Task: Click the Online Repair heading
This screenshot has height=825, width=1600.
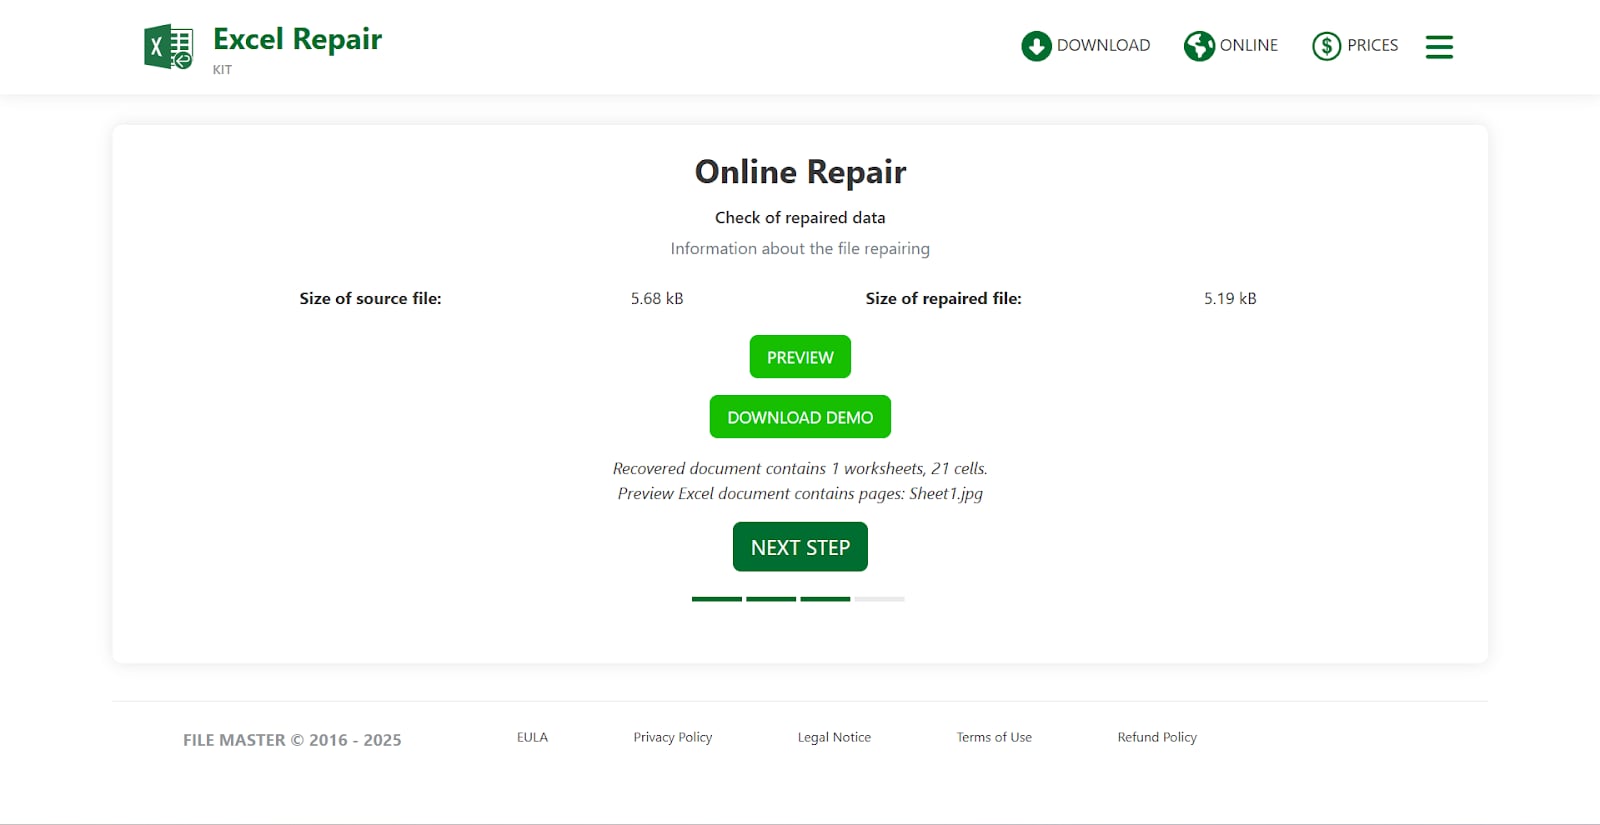Action: 800,172
